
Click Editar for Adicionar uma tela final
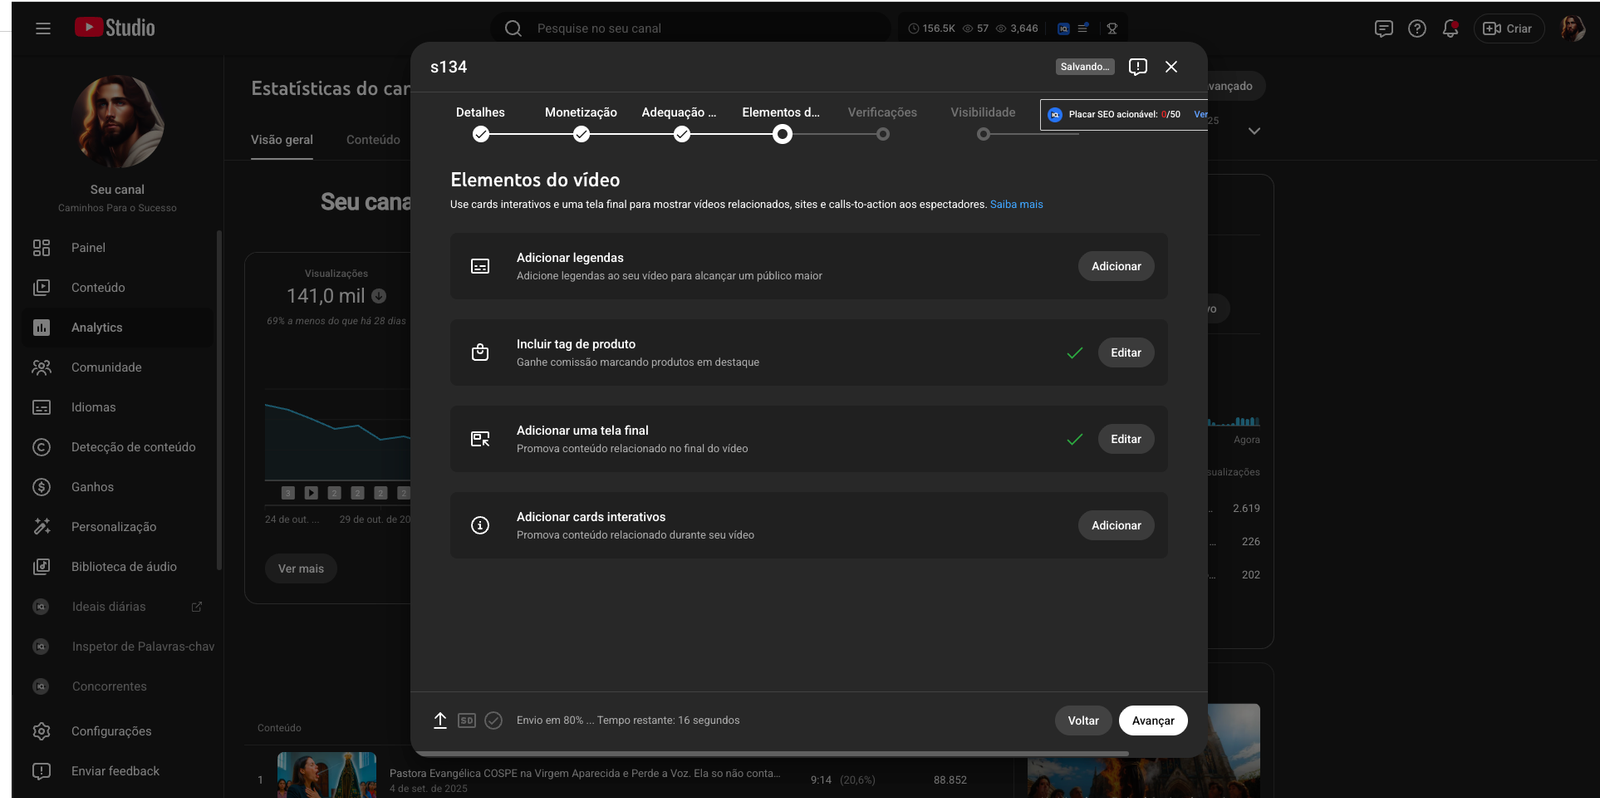click(1126, 439)
